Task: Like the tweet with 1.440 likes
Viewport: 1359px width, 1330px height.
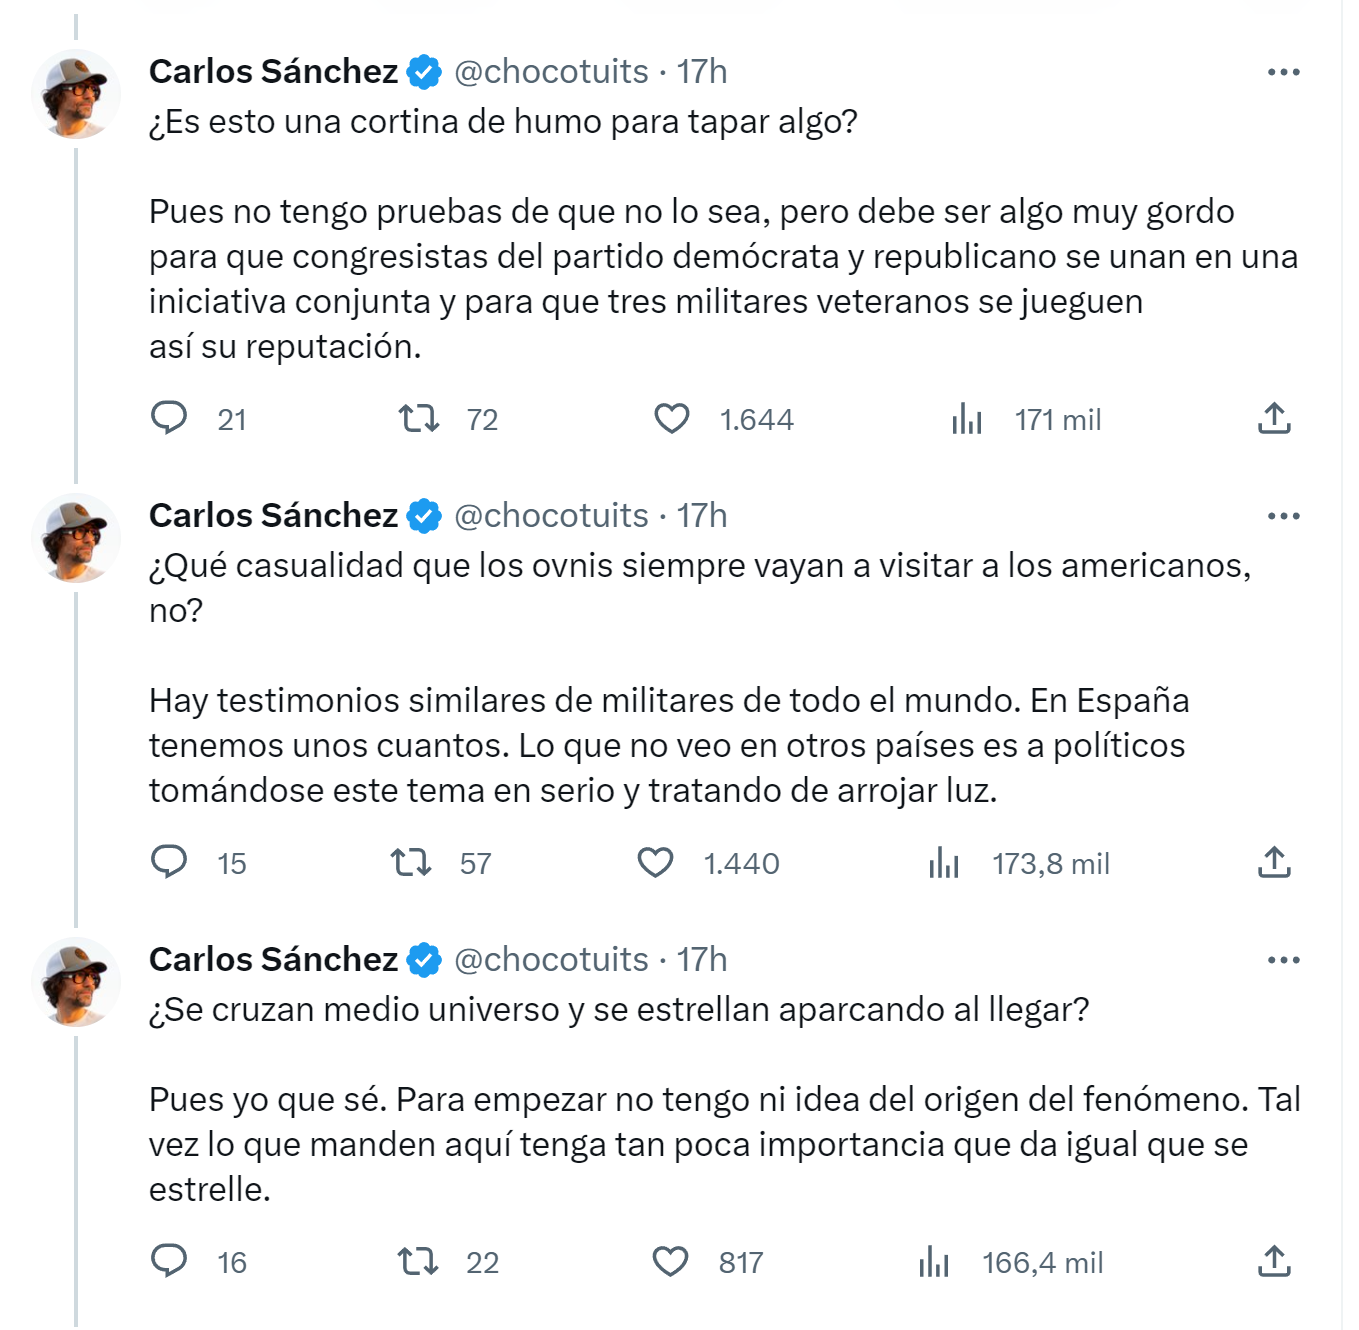Action: click(656, 862)
